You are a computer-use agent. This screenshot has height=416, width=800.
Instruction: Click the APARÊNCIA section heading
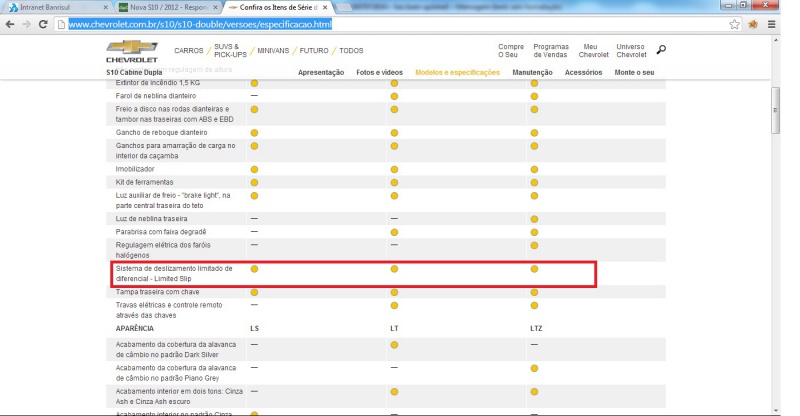click(134, 328)
